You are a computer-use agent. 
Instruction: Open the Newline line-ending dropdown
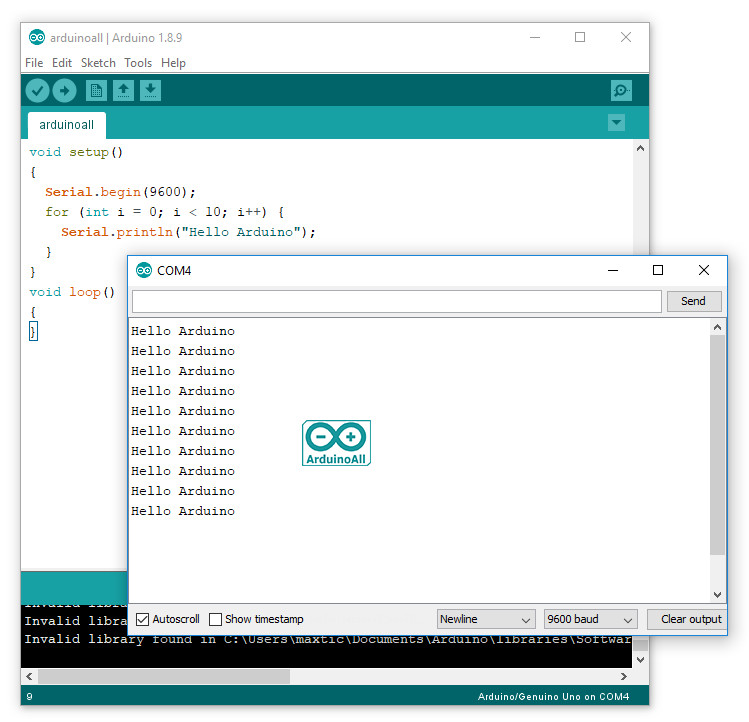486,619
